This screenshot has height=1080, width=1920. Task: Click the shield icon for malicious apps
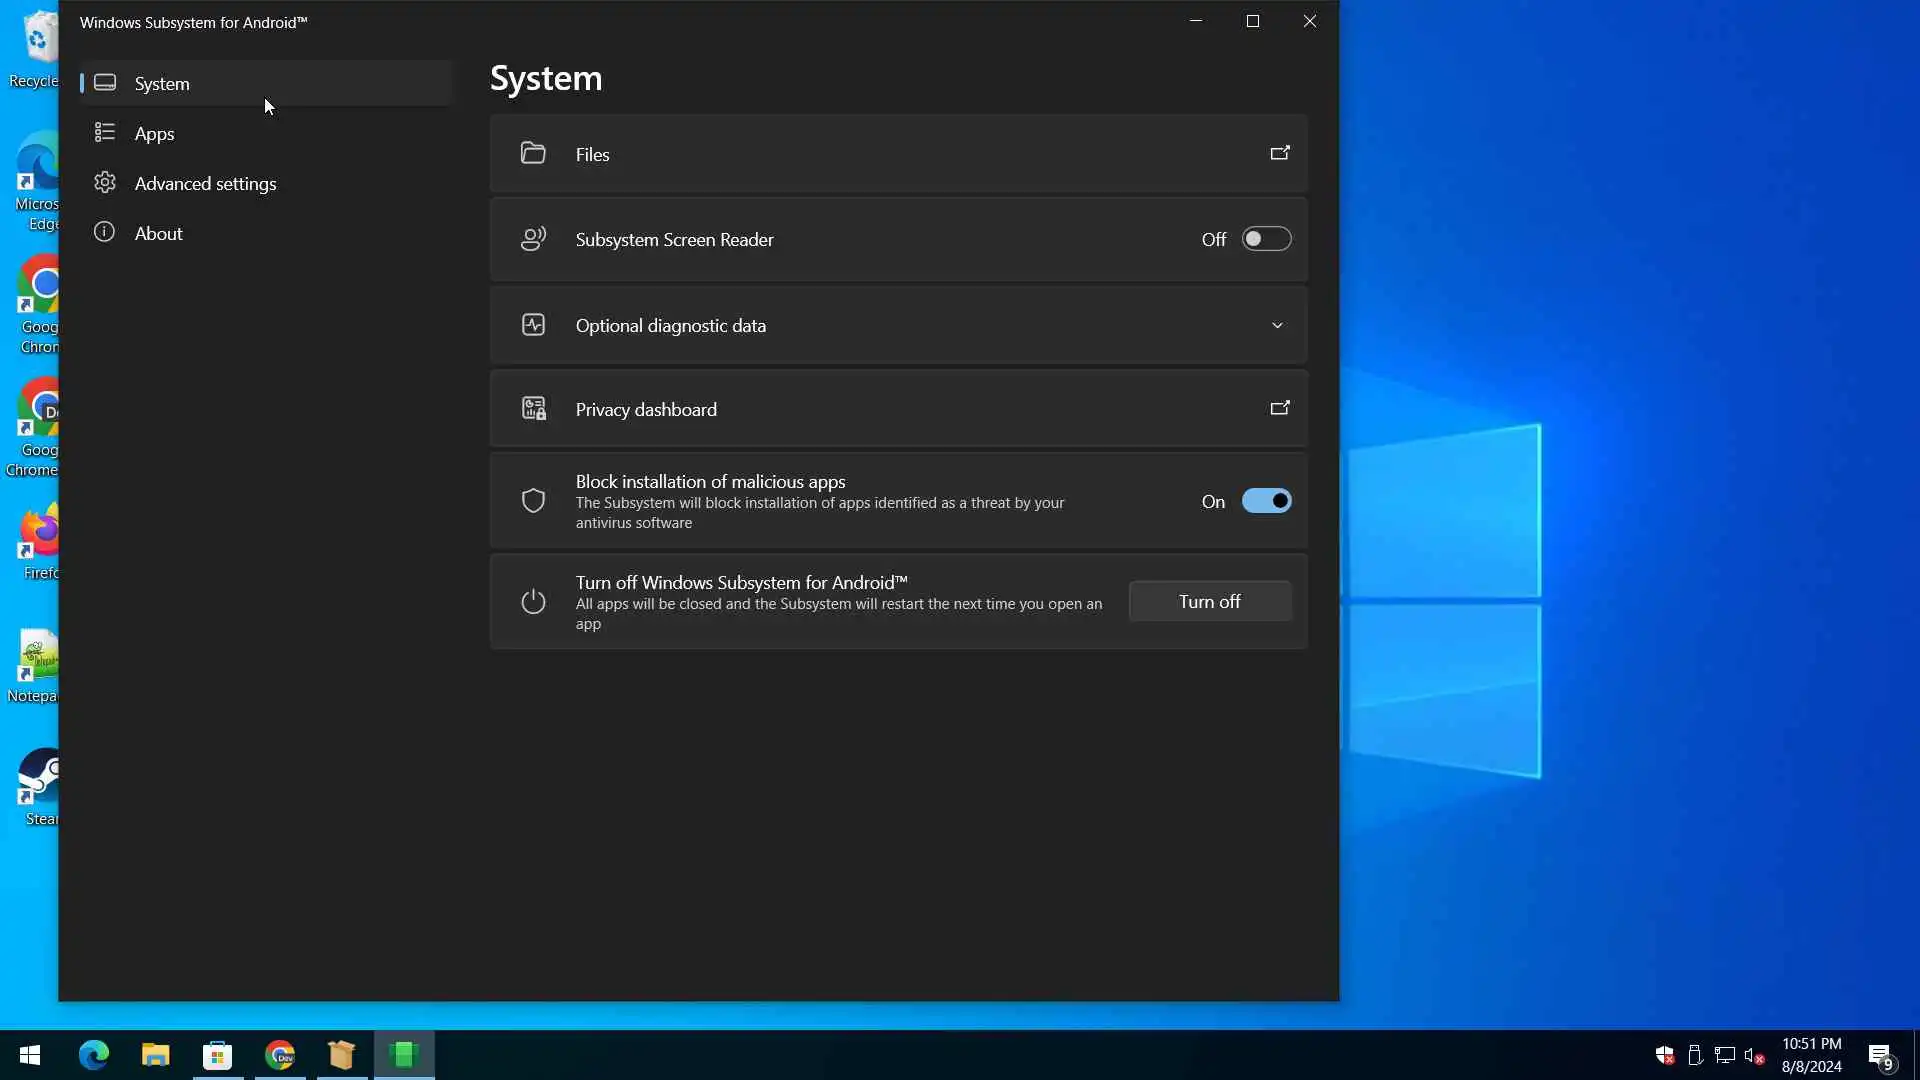pyautogui.click(x=533, y=501)
